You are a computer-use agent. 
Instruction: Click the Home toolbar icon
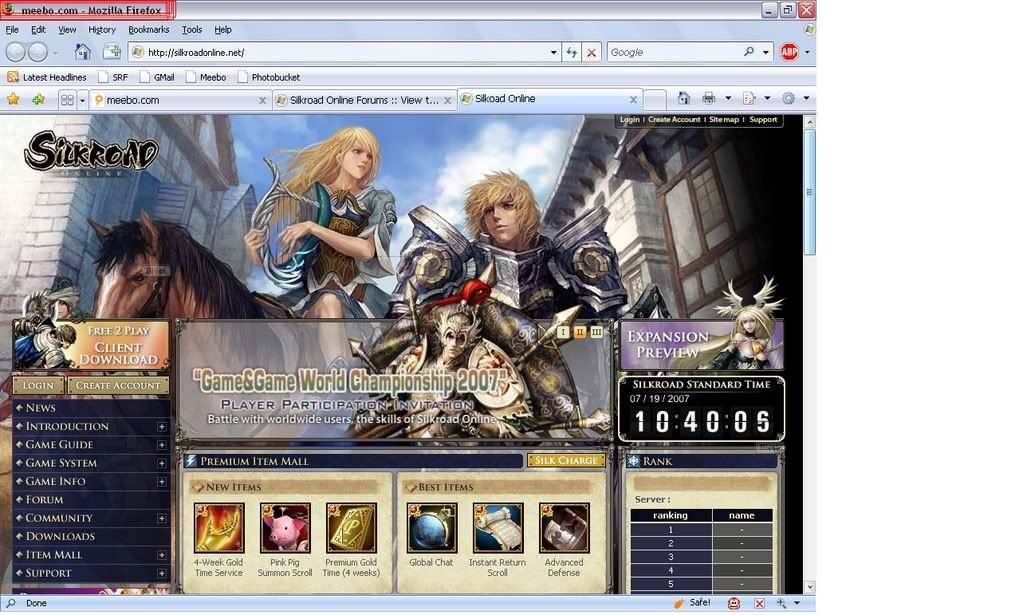[x=83, y=52]
